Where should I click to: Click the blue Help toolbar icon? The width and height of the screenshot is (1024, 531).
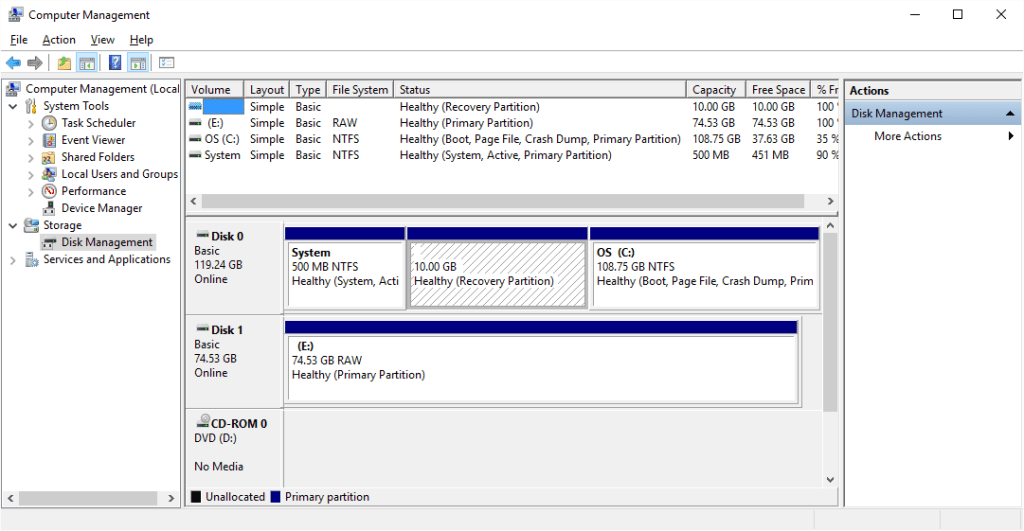(115, 63)
